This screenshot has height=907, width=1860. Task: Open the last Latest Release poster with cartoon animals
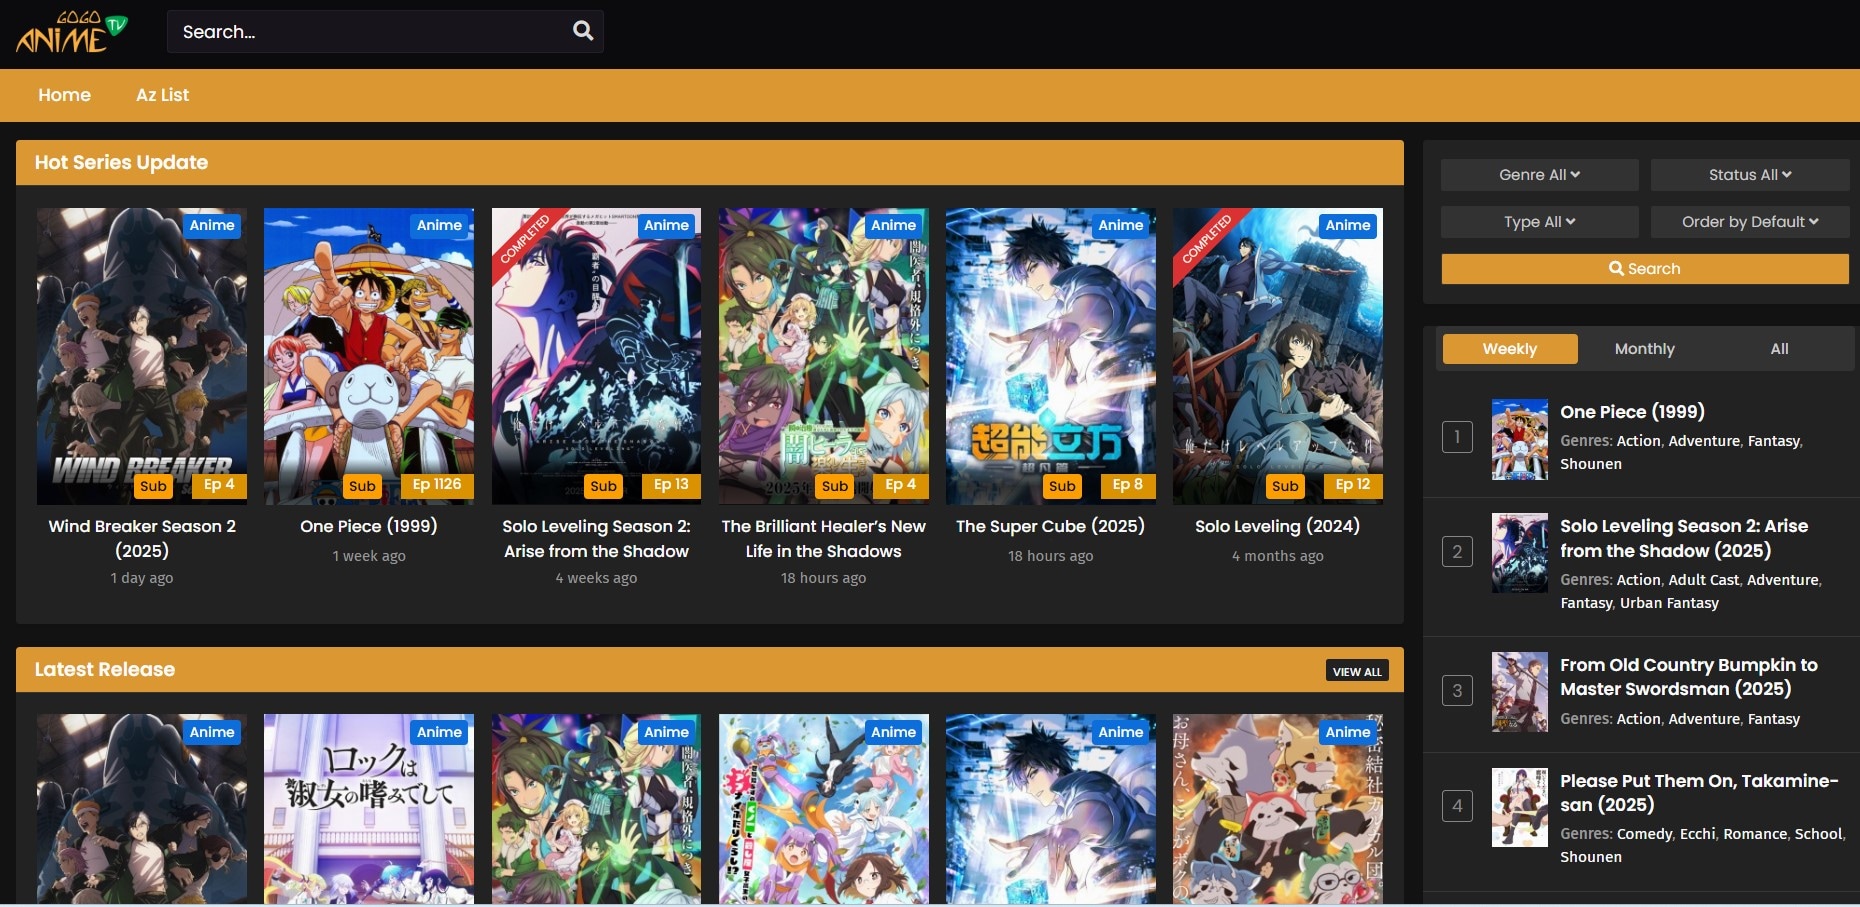pyautogui.click(x=1278, y=809)
